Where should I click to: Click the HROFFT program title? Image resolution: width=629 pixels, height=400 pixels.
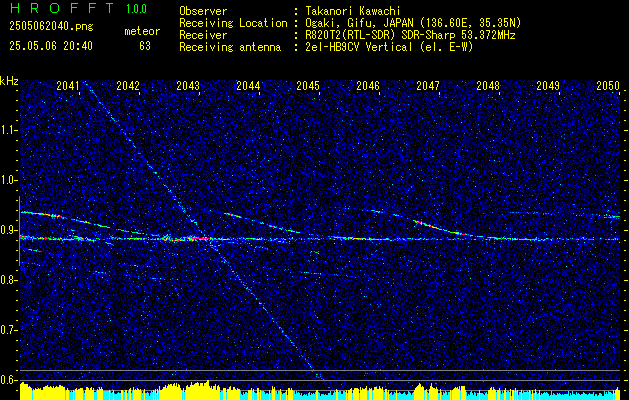point(61,8)
